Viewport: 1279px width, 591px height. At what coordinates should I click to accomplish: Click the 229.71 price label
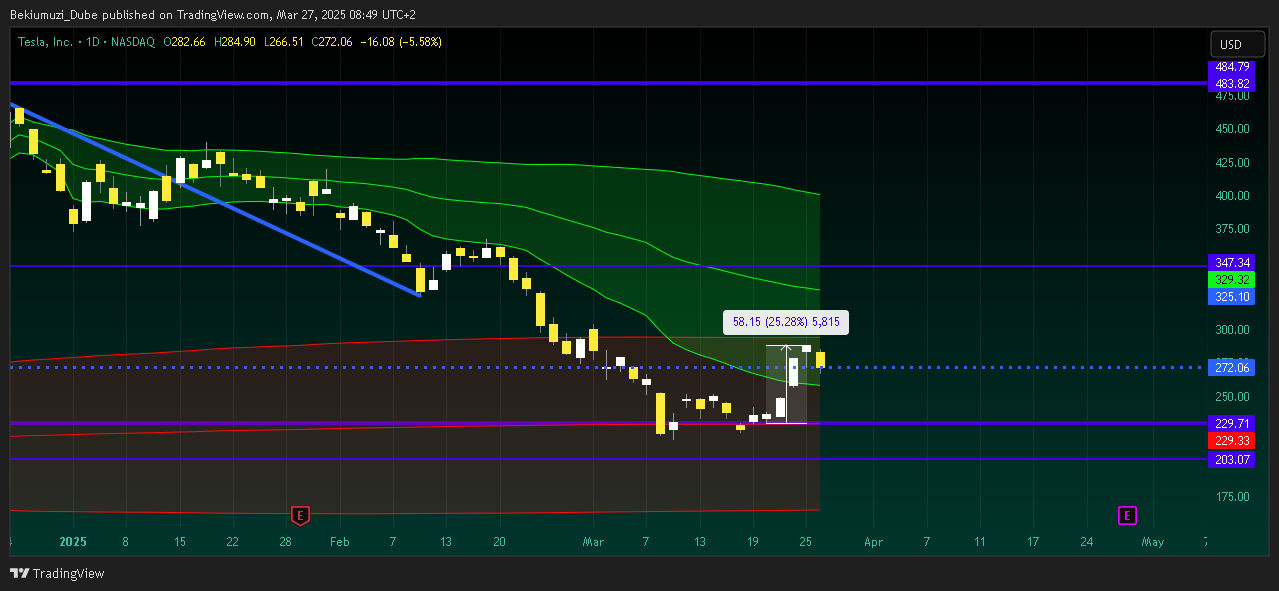coord(1230,423)
